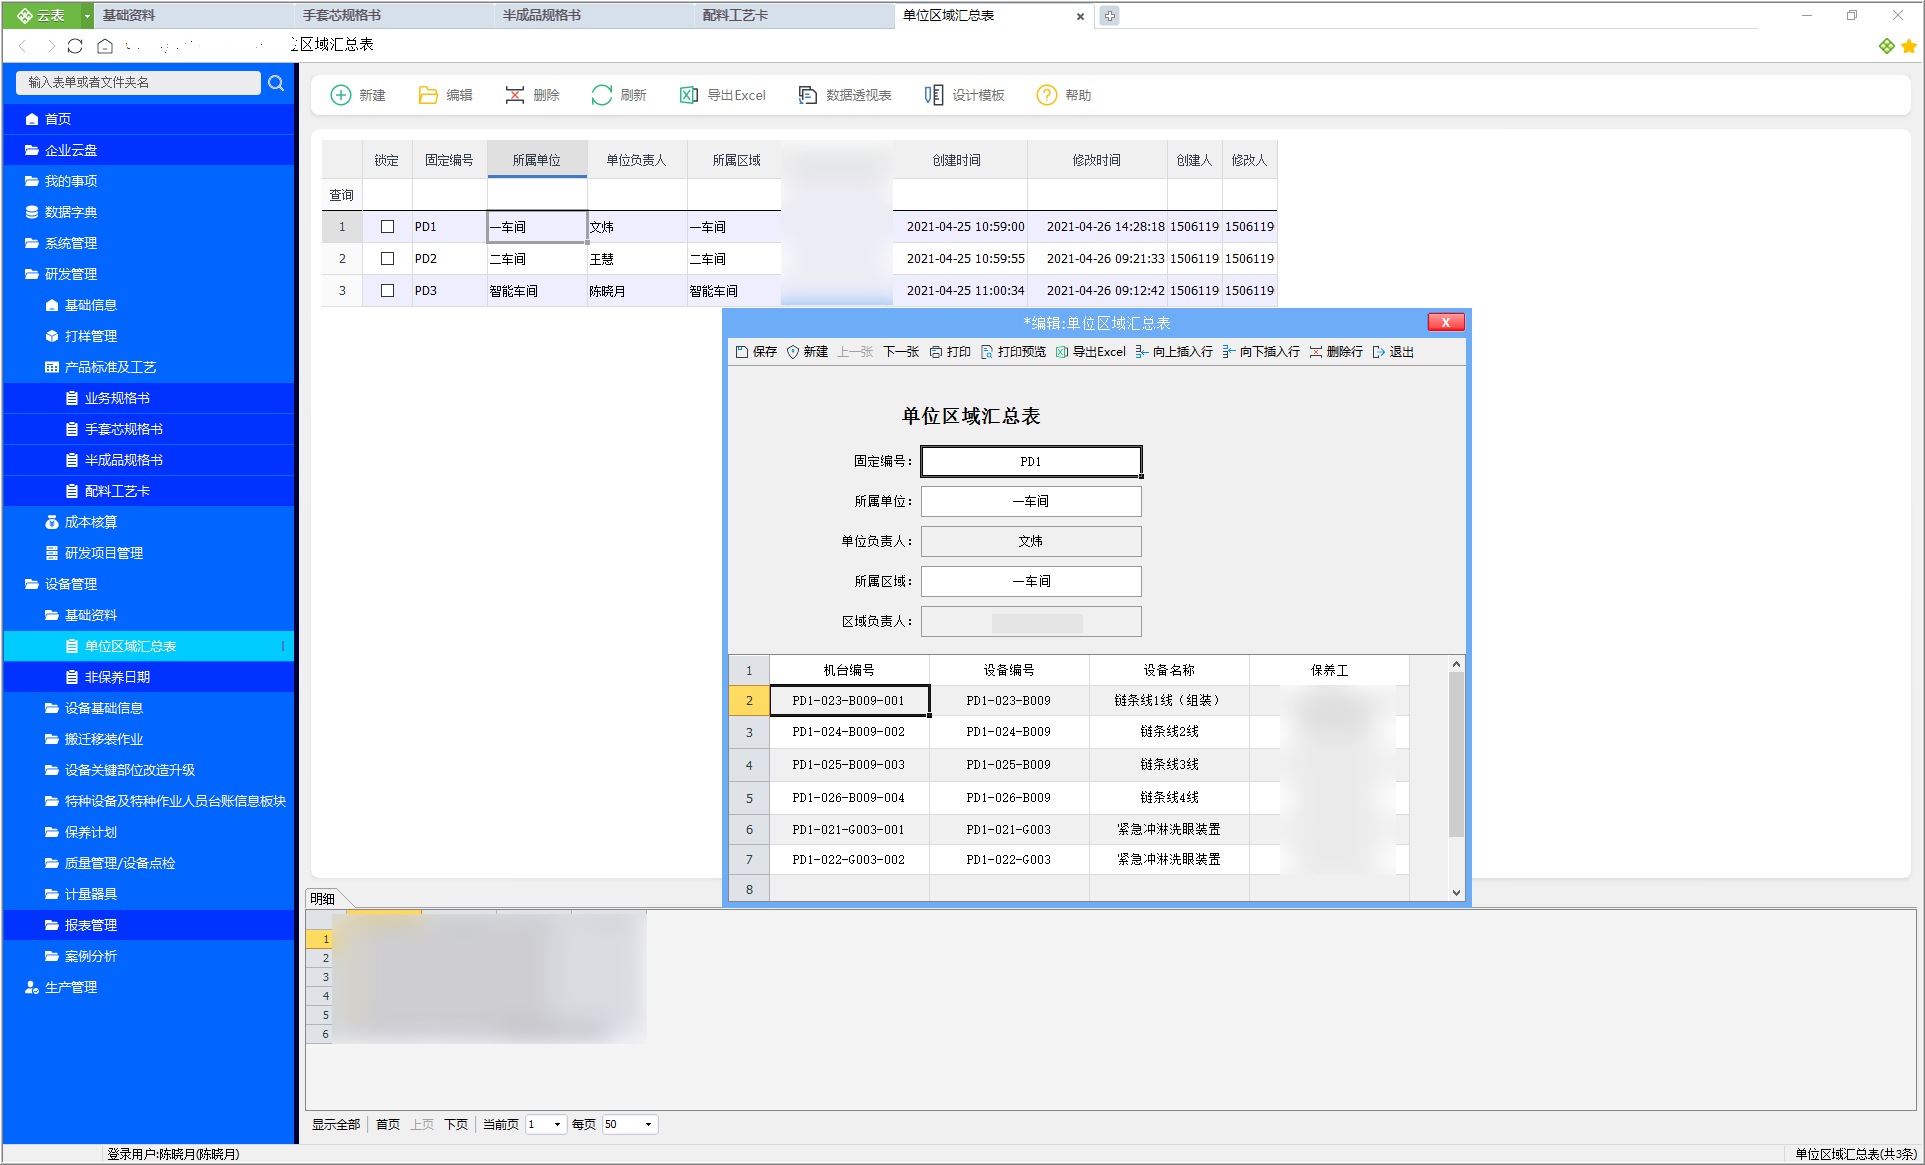Tick the lock checkbox for row PD2
The image size is (1925, 1165).
[387, 259]
